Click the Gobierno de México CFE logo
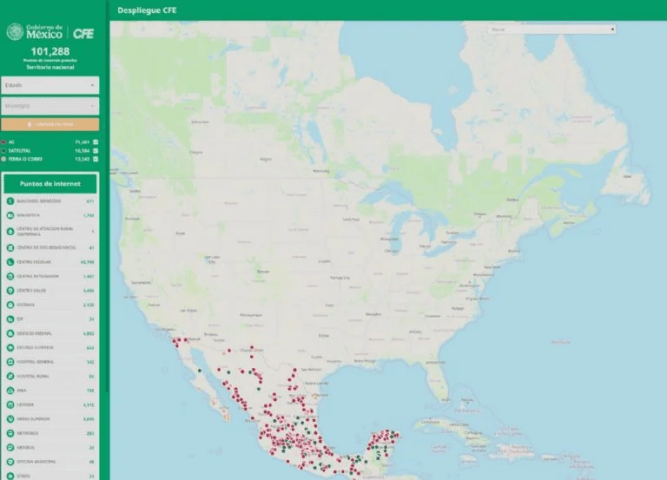 coord(50,32)
